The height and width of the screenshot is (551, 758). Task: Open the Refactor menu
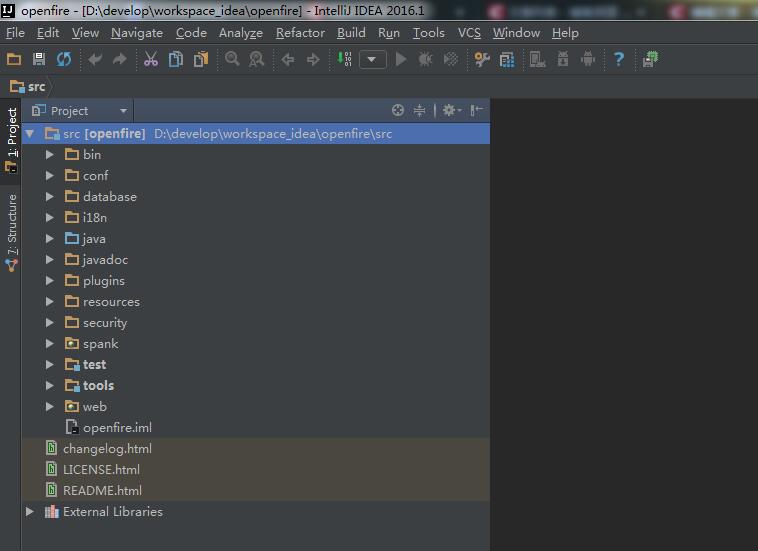300,33
